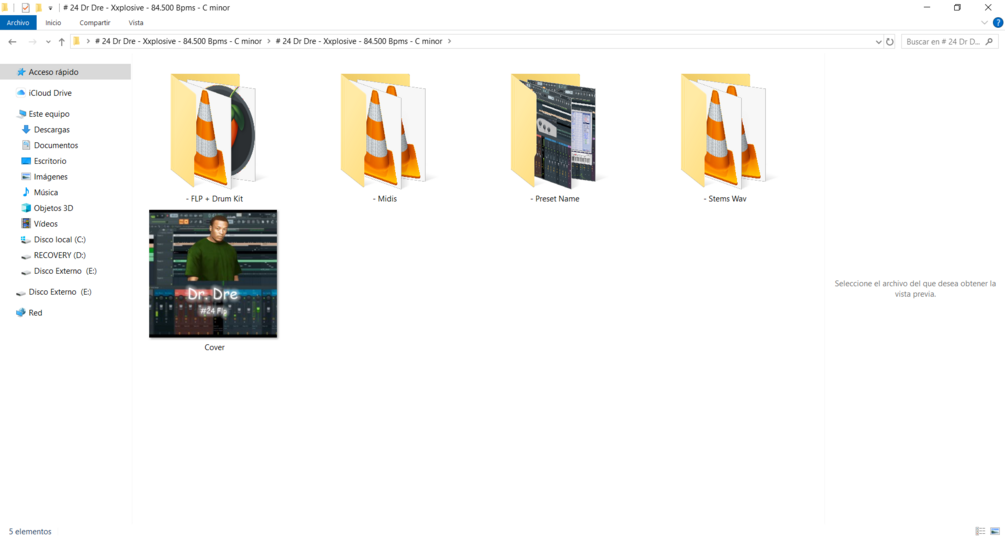Go up one folder level
The height and width of the screenshot is (539, 1005).
(x=62, y=42)
